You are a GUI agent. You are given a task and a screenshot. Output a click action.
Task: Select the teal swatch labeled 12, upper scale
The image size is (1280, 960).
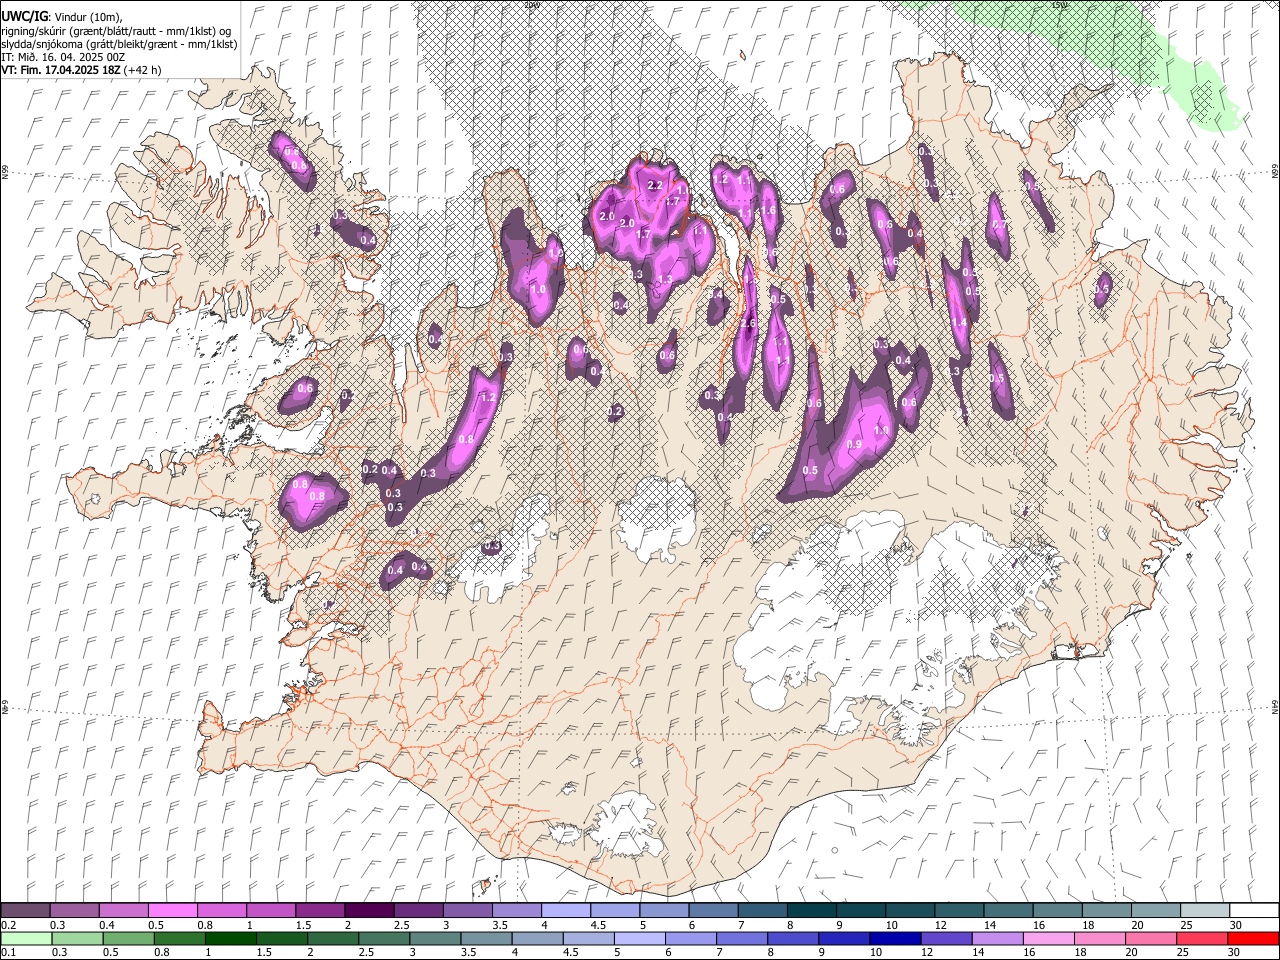[959, 911]
